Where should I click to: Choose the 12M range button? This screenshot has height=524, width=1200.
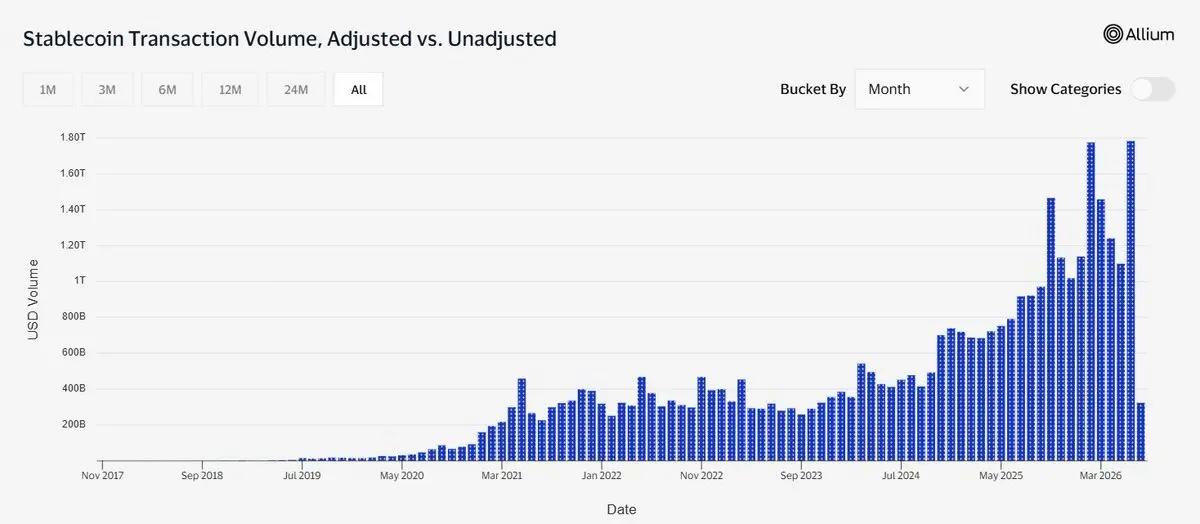click(x=230, y=89)
